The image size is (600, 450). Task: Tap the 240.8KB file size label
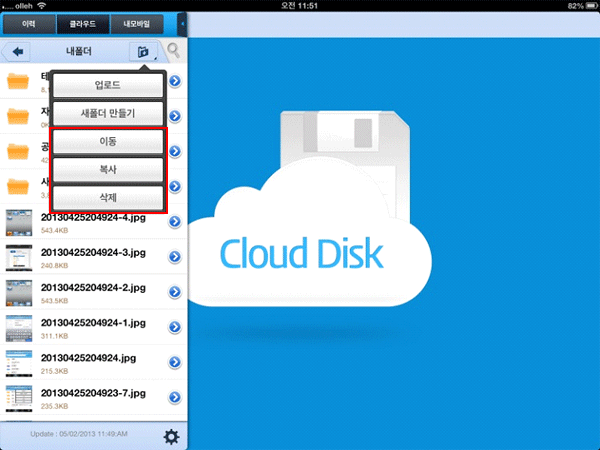click(54, 266)
